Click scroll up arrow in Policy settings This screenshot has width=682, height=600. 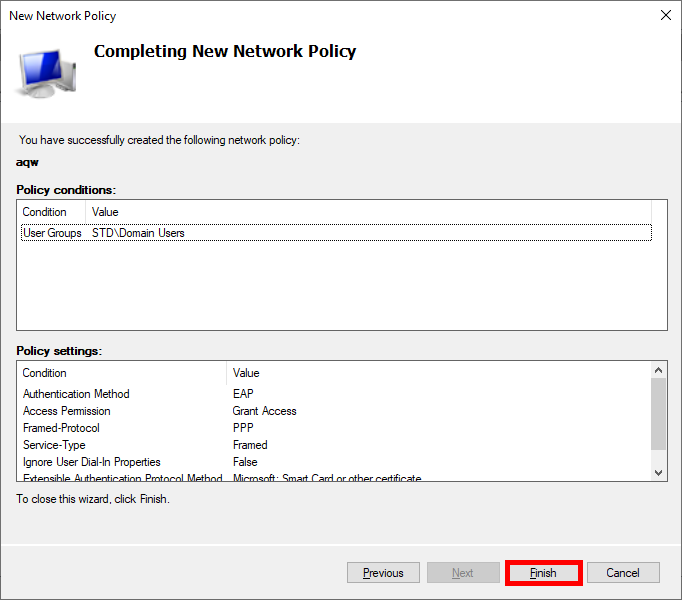[659, 370]
